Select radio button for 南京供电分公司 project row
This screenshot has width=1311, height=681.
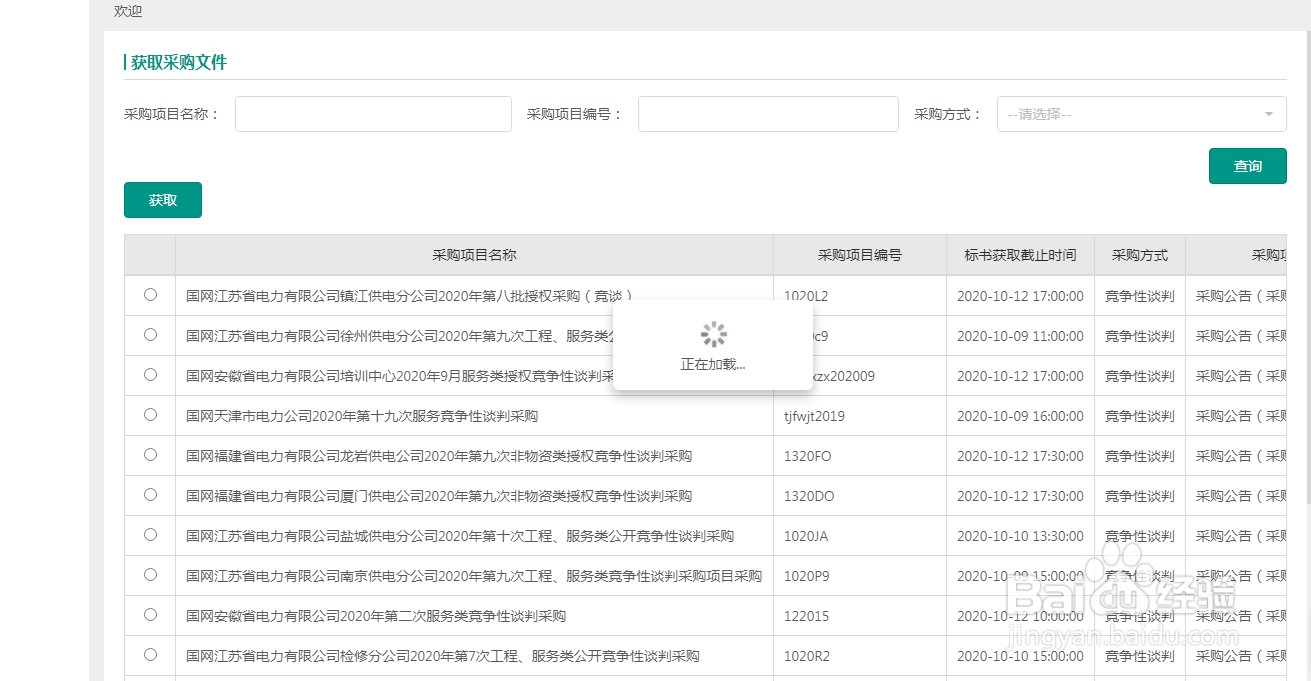(150, 575)
